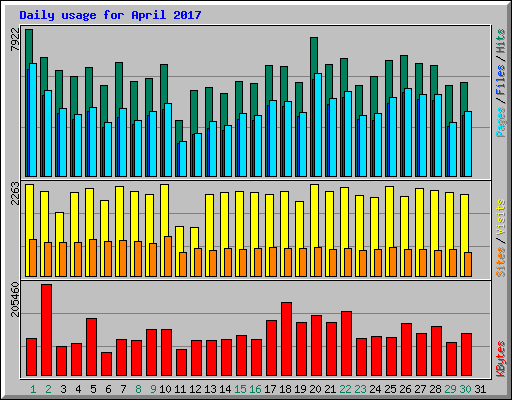The image size is (512, 400).
Task: Click day label 23 on x-axis
Action: pos(360,389)
